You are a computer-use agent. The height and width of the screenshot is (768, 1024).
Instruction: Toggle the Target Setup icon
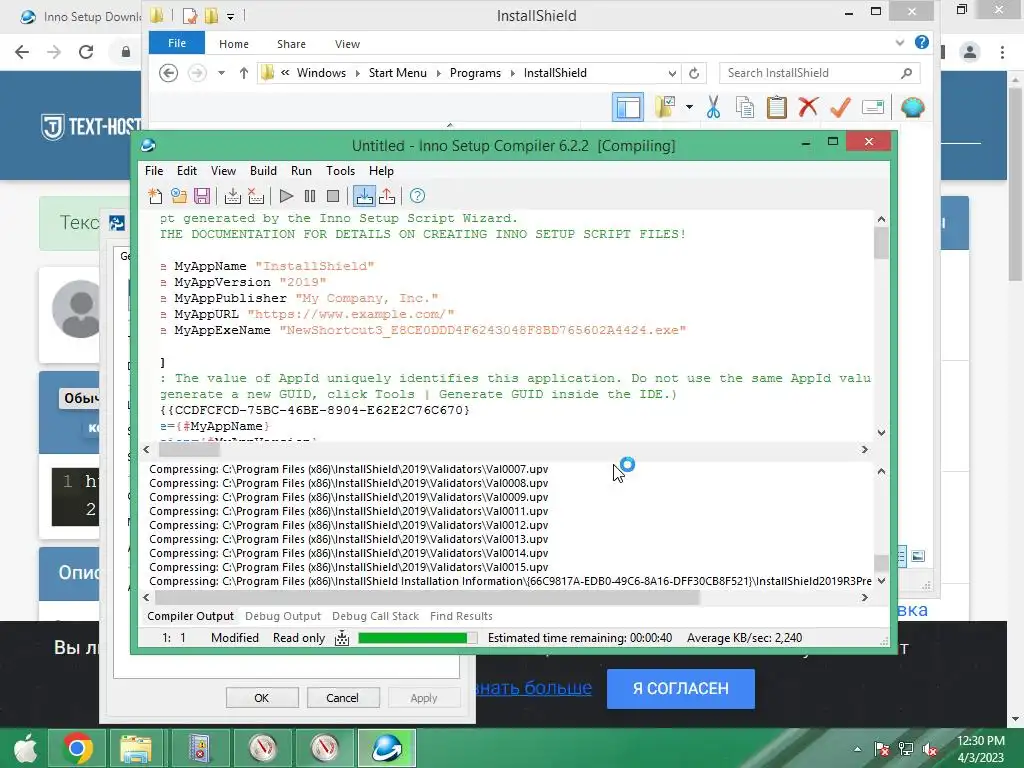coord(364,196)
